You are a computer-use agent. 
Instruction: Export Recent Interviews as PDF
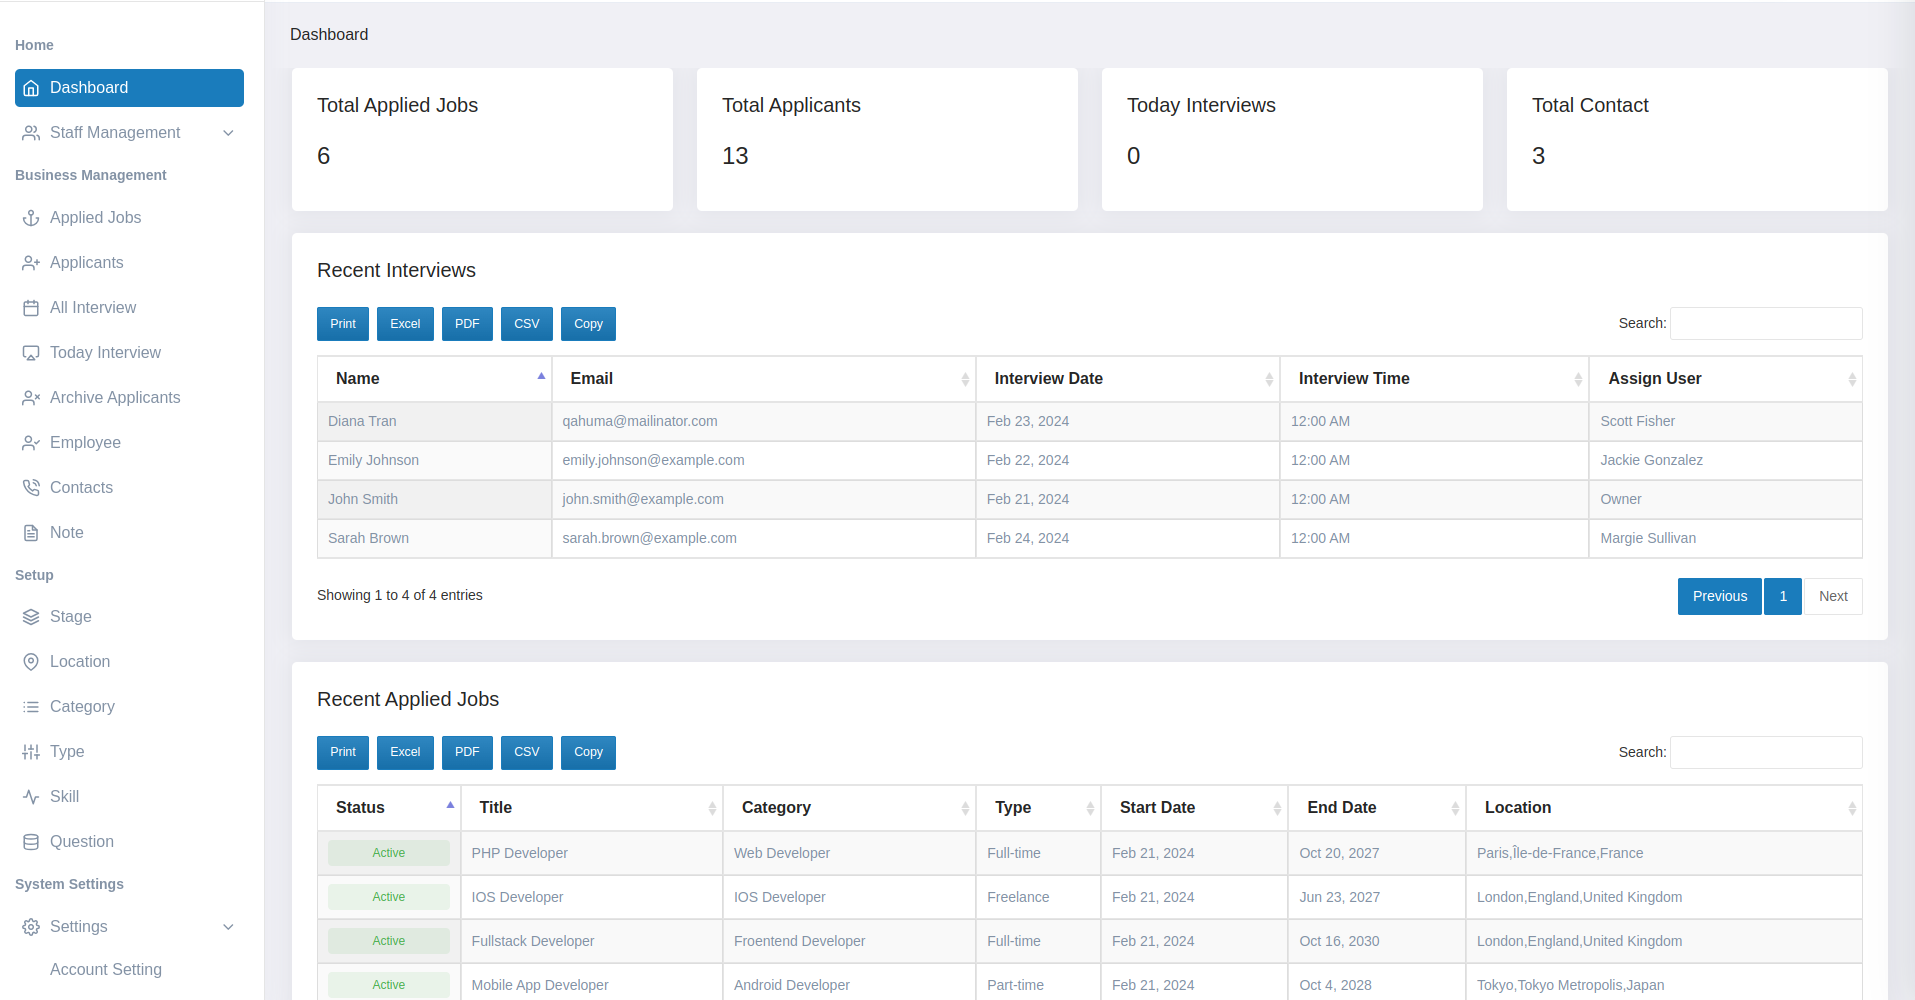coord(467,324)
